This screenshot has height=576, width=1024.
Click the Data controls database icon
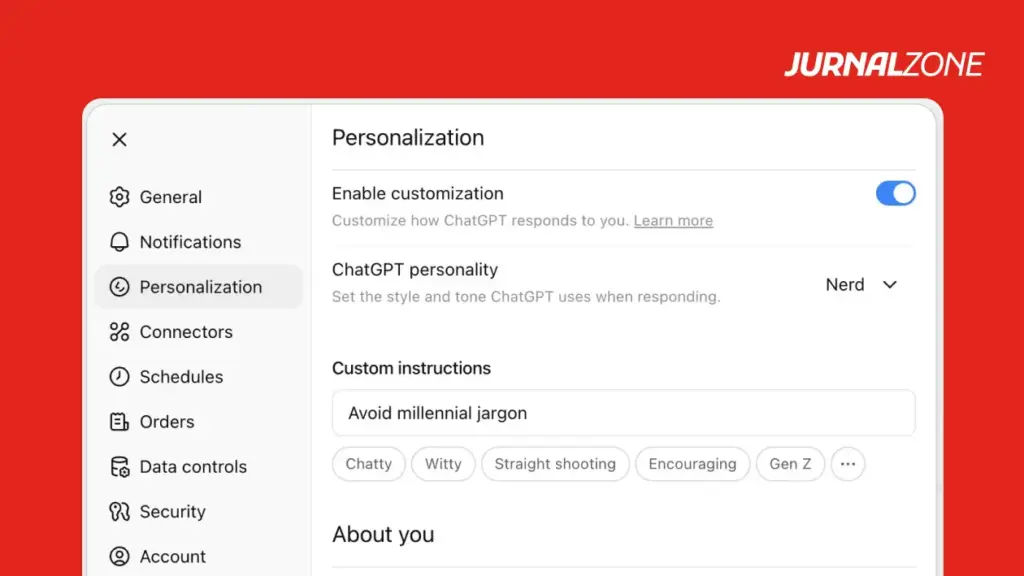point(120,467)
